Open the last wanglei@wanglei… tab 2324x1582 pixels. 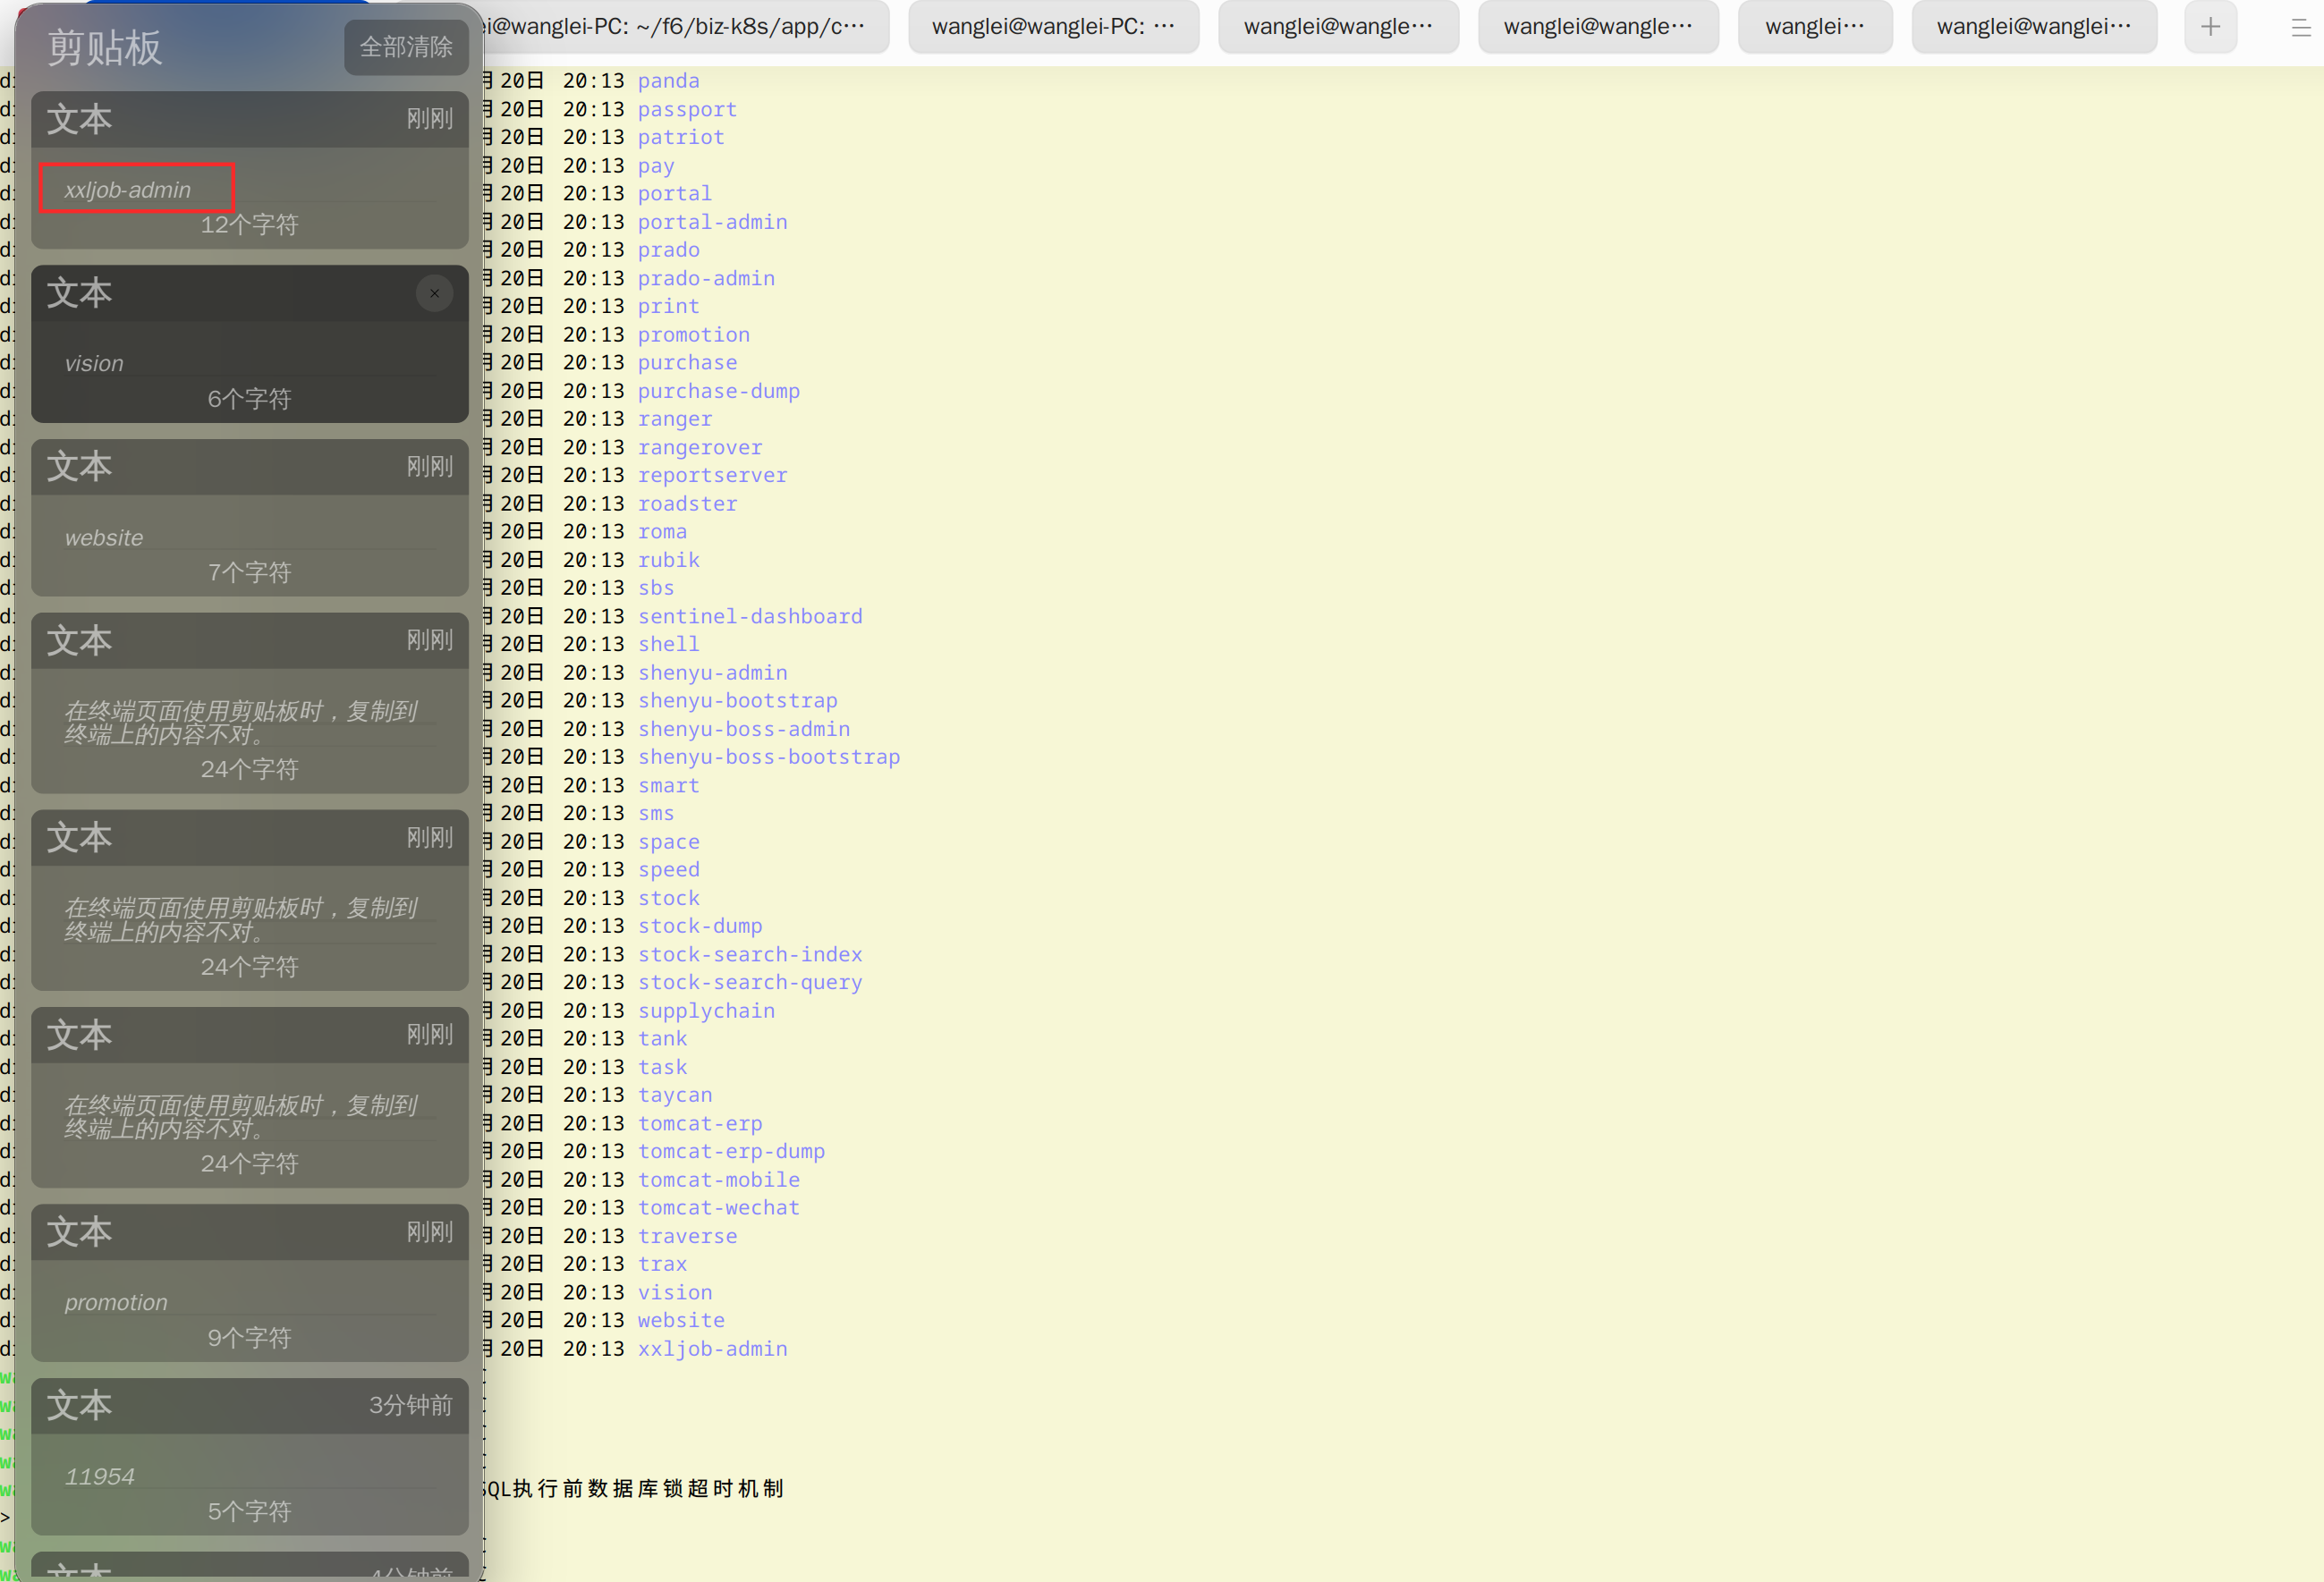pos(2034,27)
